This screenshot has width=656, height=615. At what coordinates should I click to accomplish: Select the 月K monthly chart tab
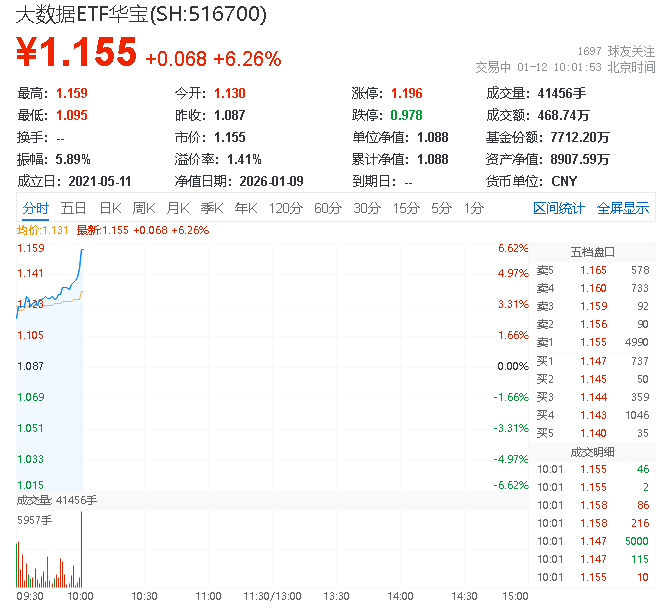click(178, 208)
